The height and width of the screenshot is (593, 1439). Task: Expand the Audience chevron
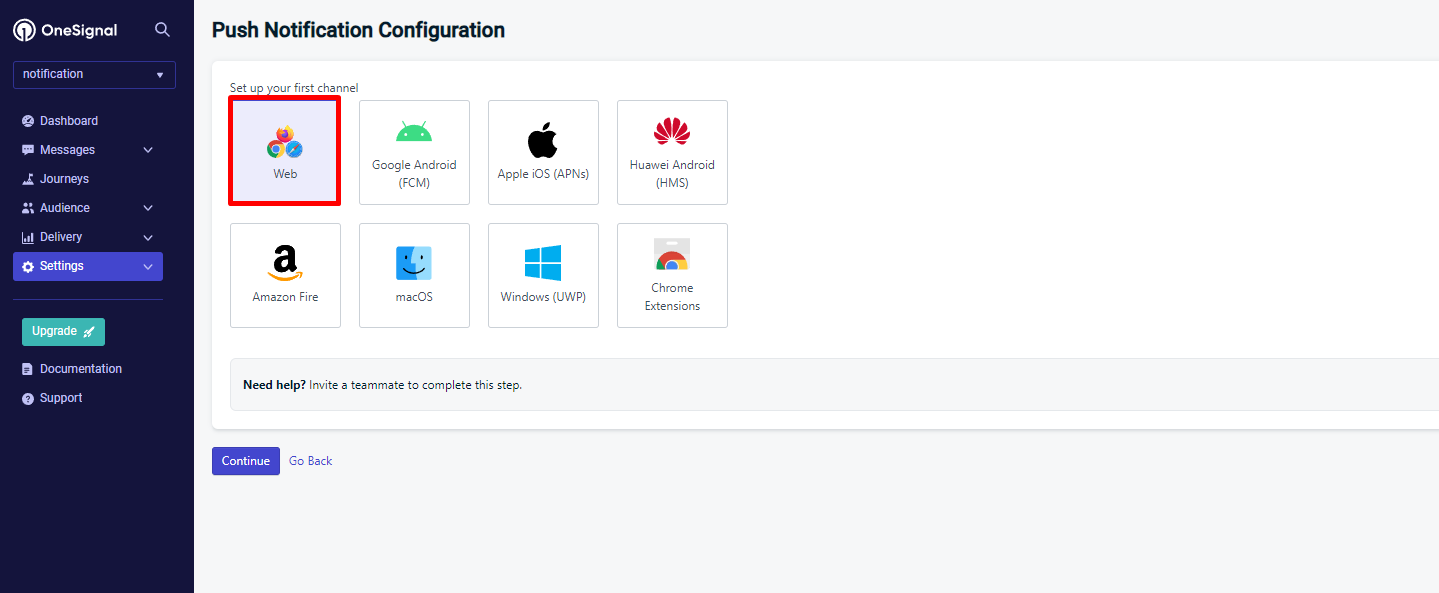(x=148, y=208)
